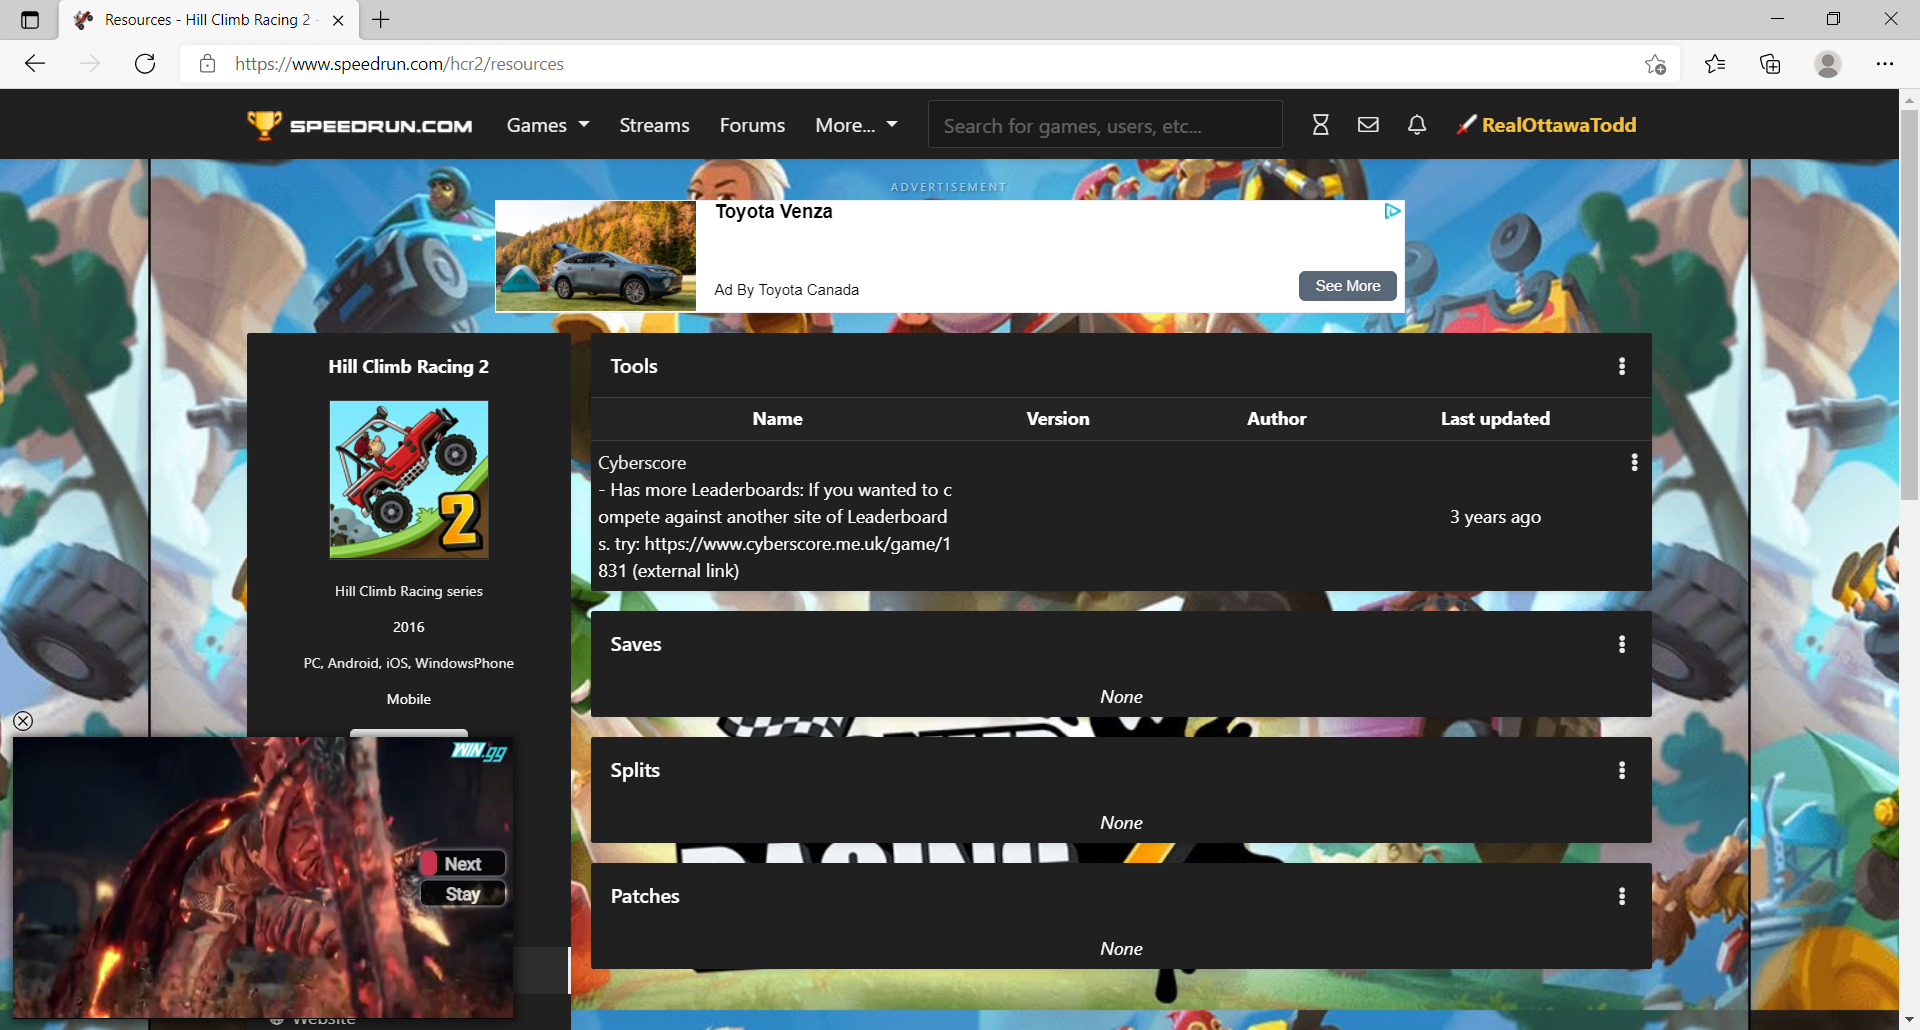Click See More on Toyota ad

point(1347,286)
